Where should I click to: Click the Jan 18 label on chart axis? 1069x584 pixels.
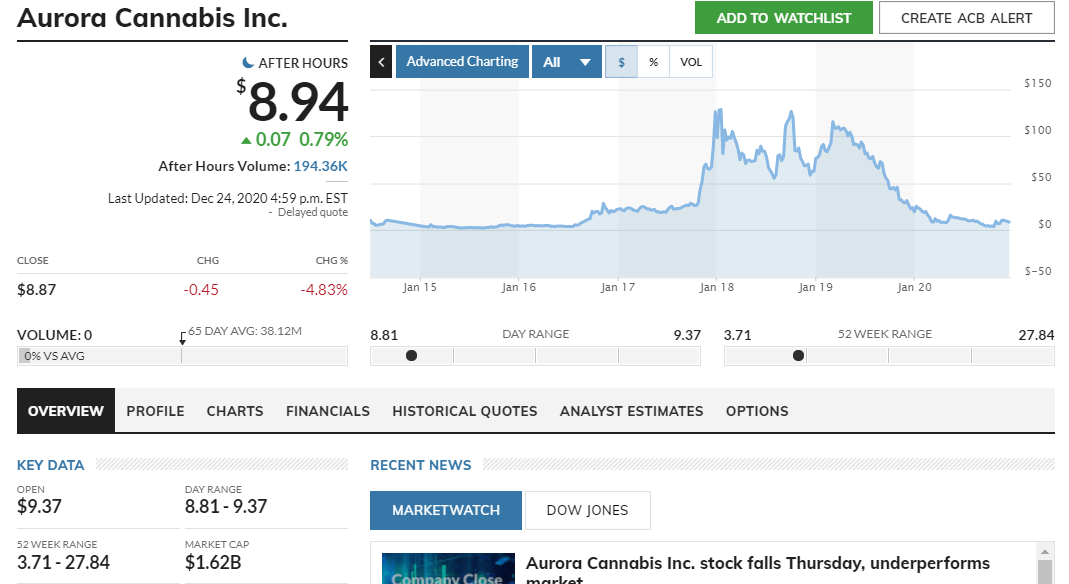[x=717, y=287]
